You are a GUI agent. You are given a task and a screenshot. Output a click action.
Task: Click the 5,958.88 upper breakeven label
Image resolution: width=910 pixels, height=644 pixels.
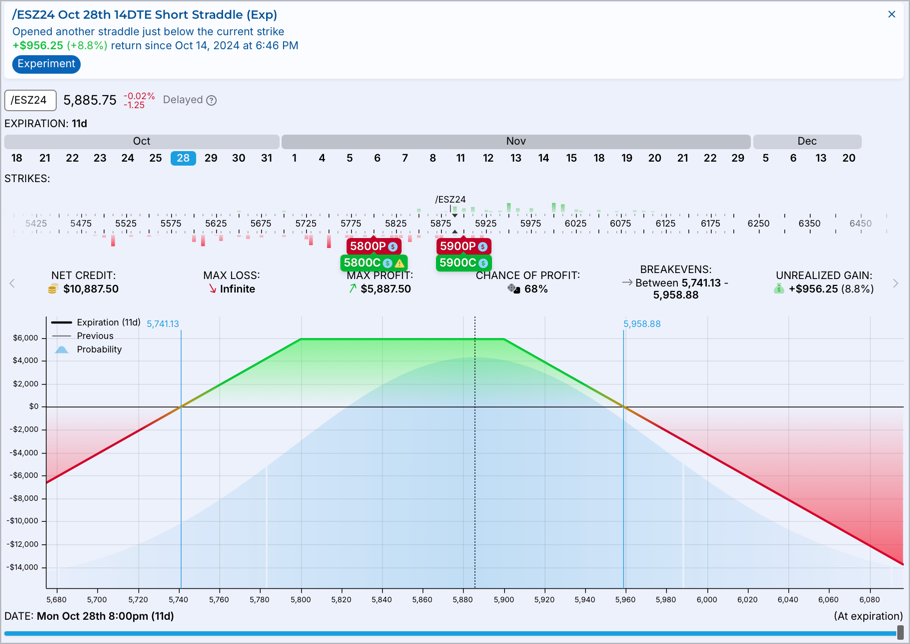pyautogui.click(x=642, y=324)
